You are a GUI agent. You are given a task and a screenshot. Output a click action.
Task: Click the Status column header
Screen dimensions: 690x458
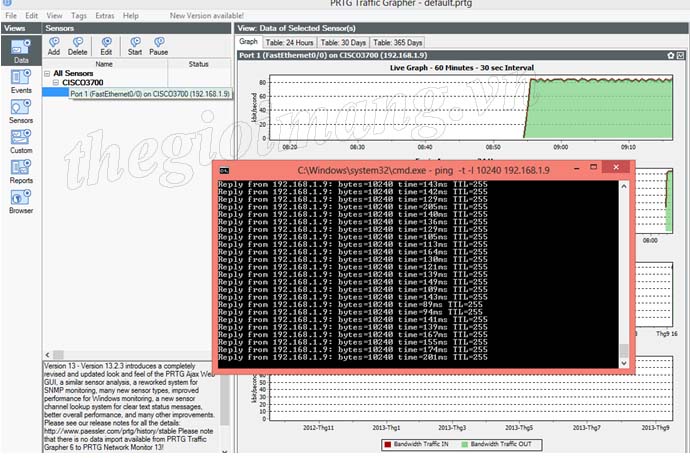pyautogui.click(x=199, y=64)
